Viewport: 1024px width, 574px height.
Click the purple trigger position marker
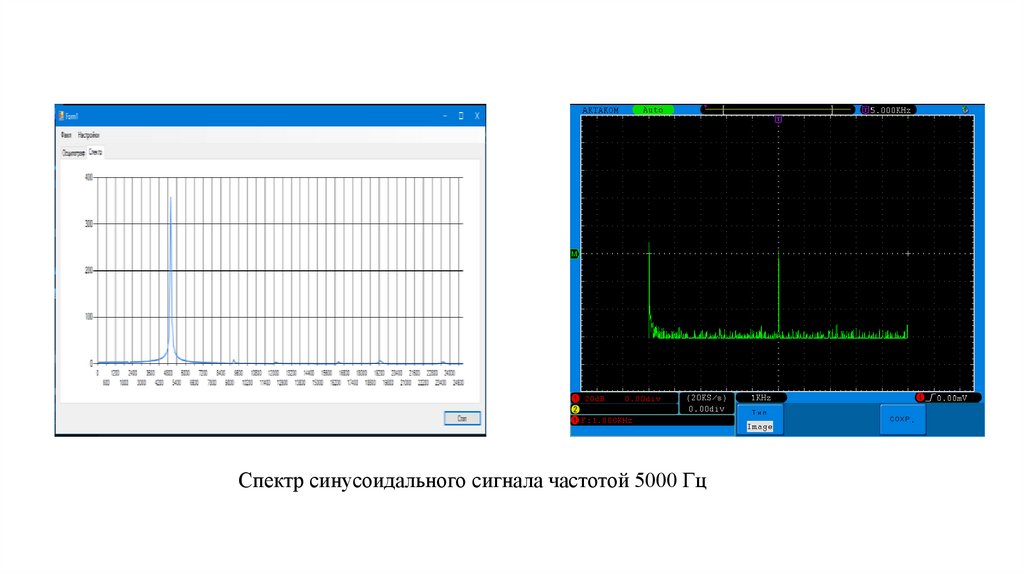point(778,120)
